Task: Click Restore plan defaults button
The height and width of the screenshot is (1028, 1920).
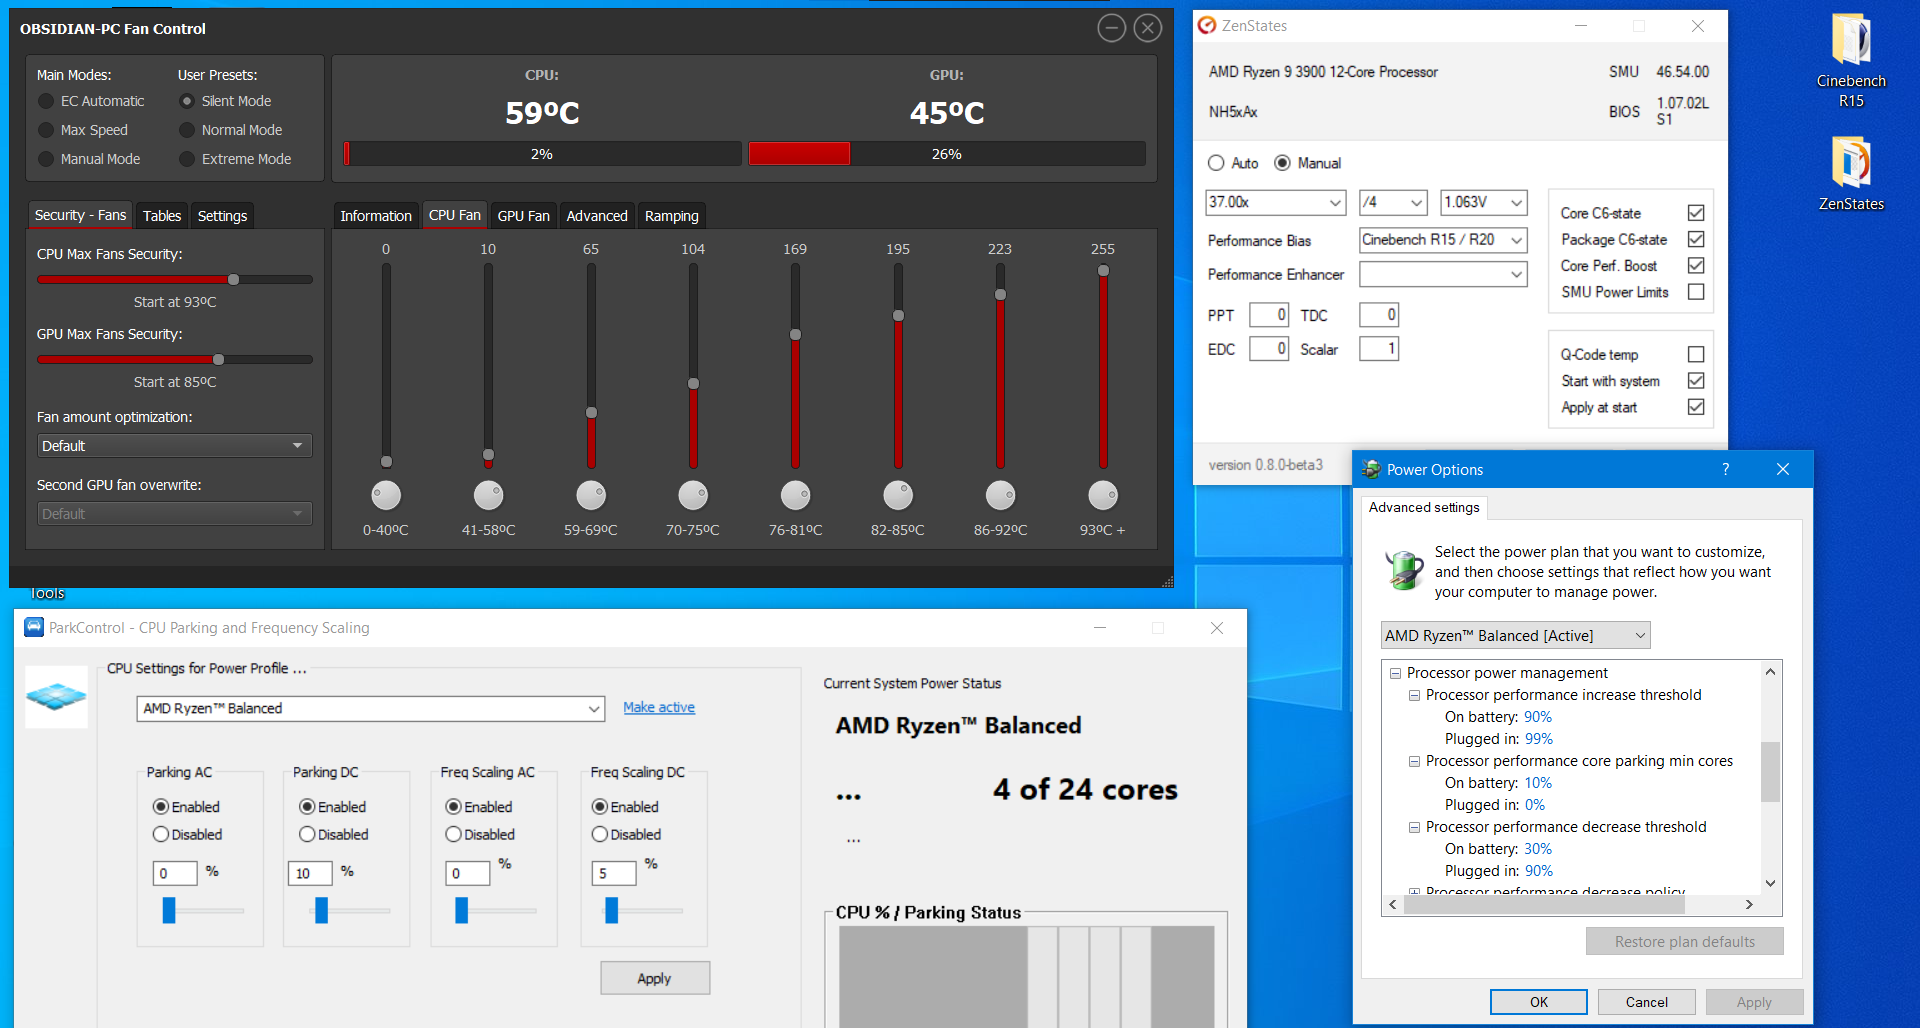Action: click(1684, 941)
